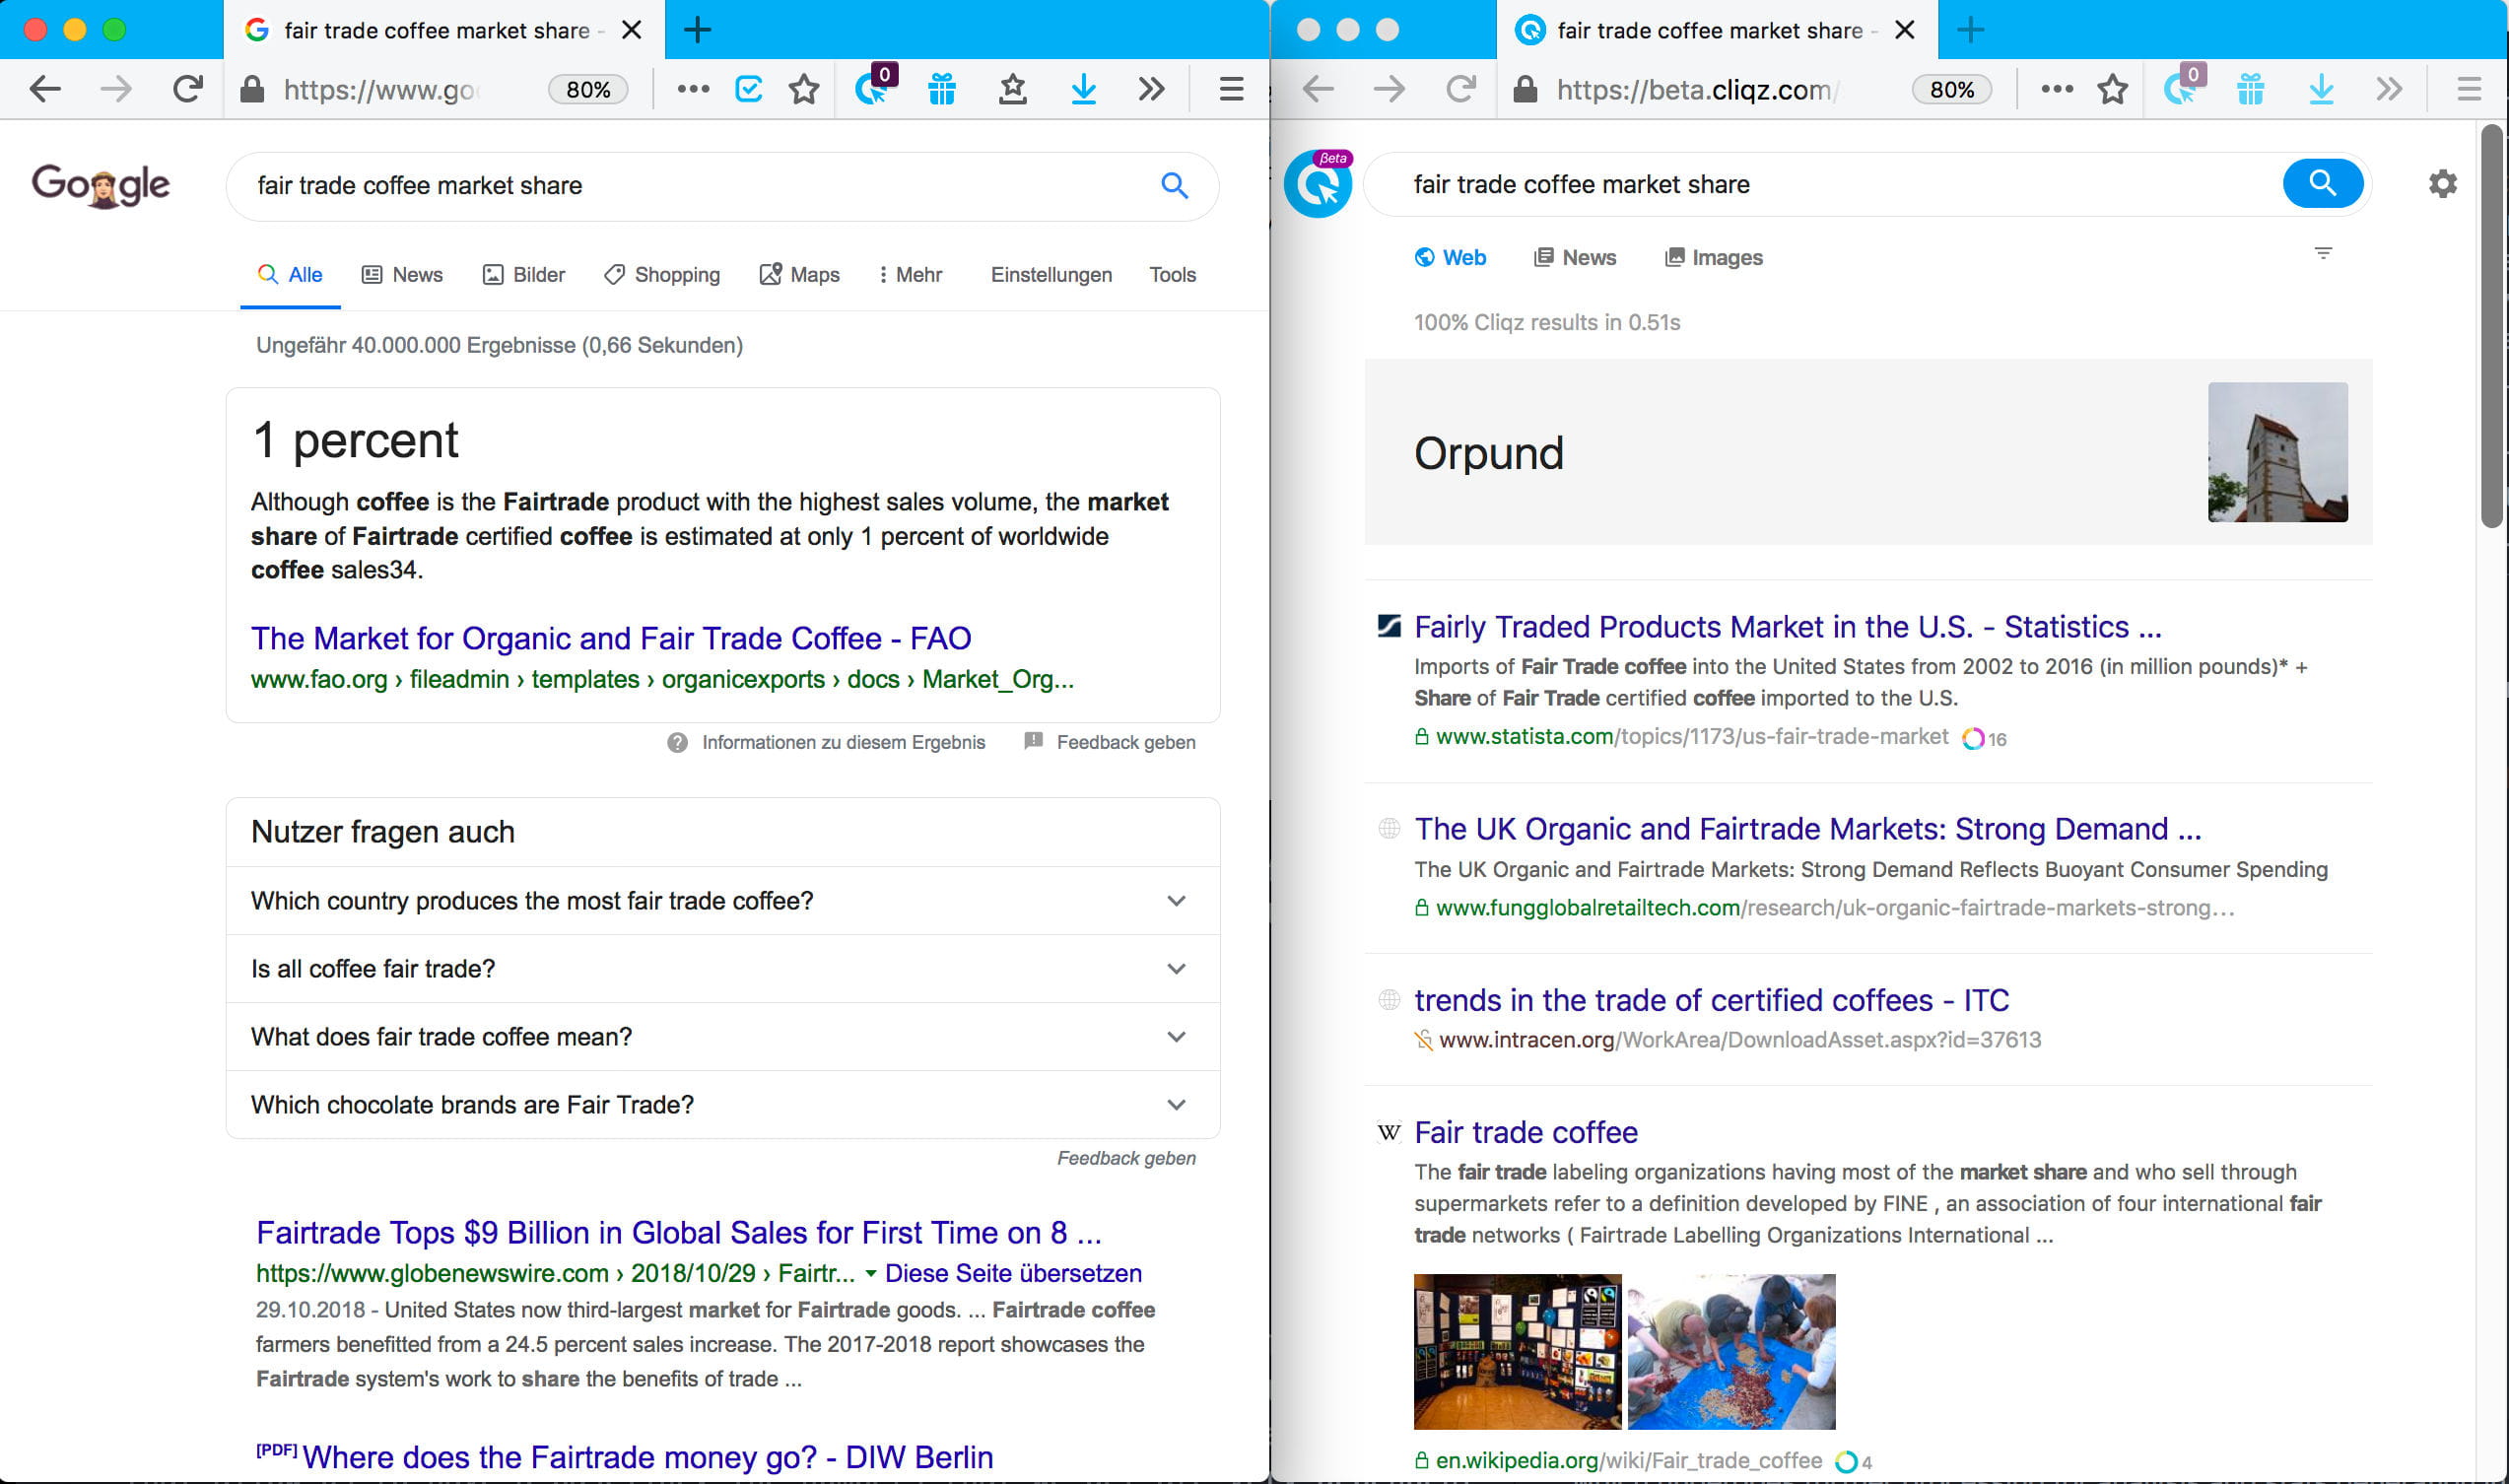Select the Alle tab on Google
This screenshot has width=2509, height=1484.
coord(290,275)
